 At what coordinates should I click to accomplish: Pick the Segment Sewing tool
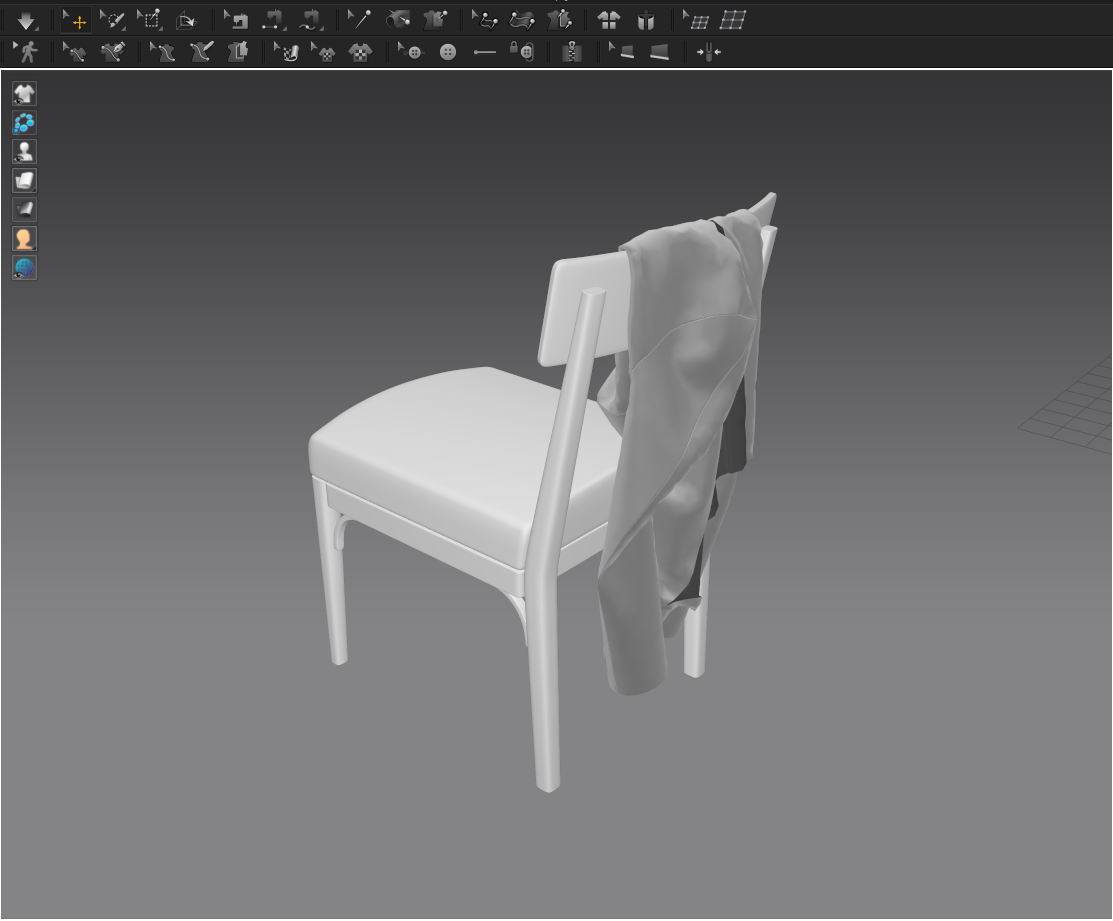click(273, 21)
